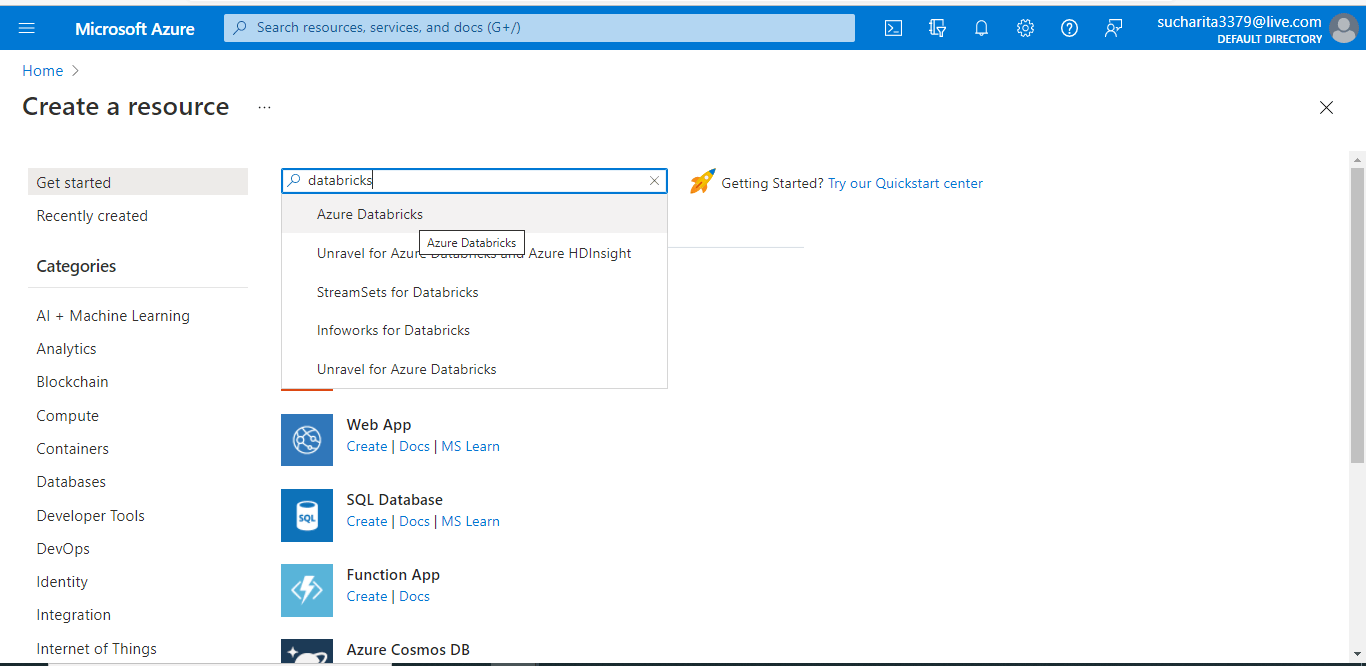
Task: Open the Recently created tab
Action: (92, 216)
